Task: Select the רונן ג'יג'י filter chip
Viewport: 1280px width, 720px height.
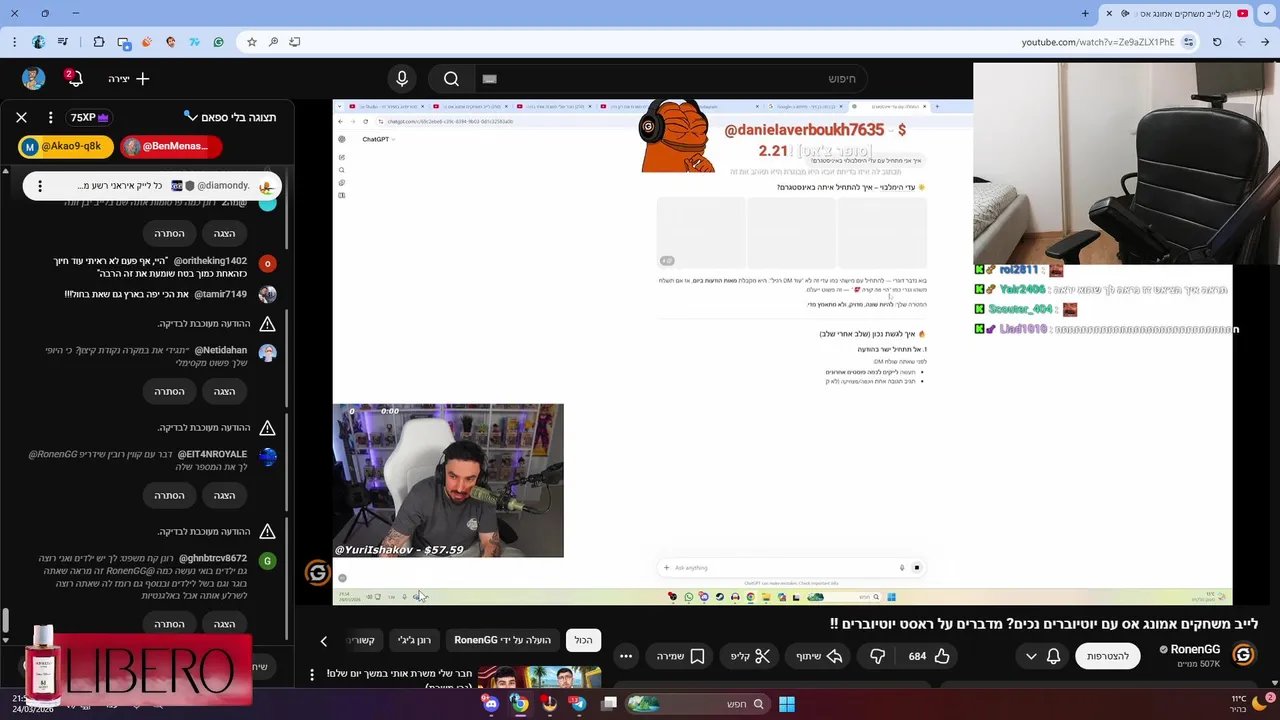Action: click(414, 640)
